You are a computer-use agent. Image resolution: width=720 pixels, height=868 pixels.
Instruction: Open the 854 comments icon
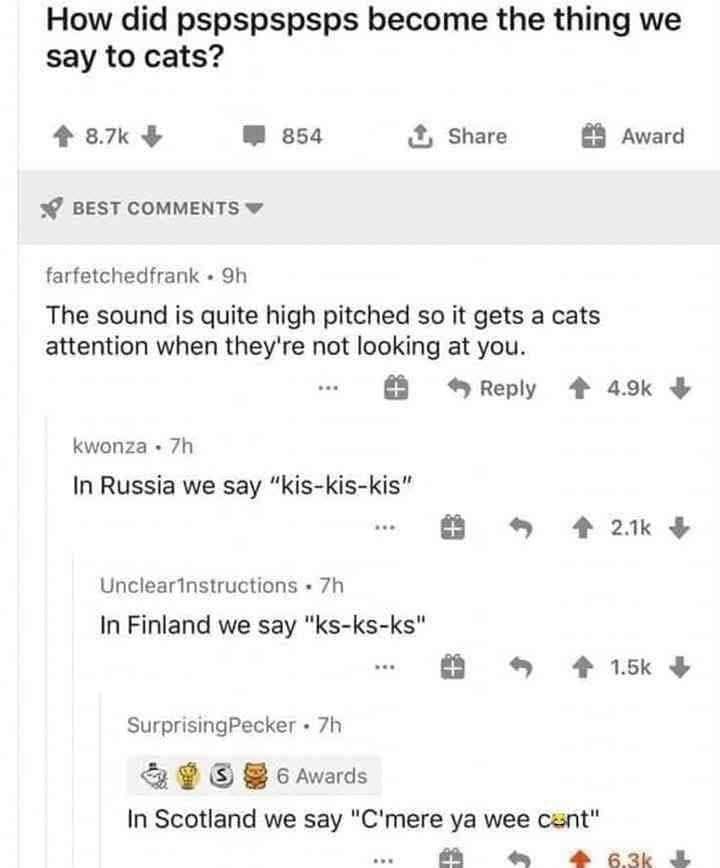point(254,137)
